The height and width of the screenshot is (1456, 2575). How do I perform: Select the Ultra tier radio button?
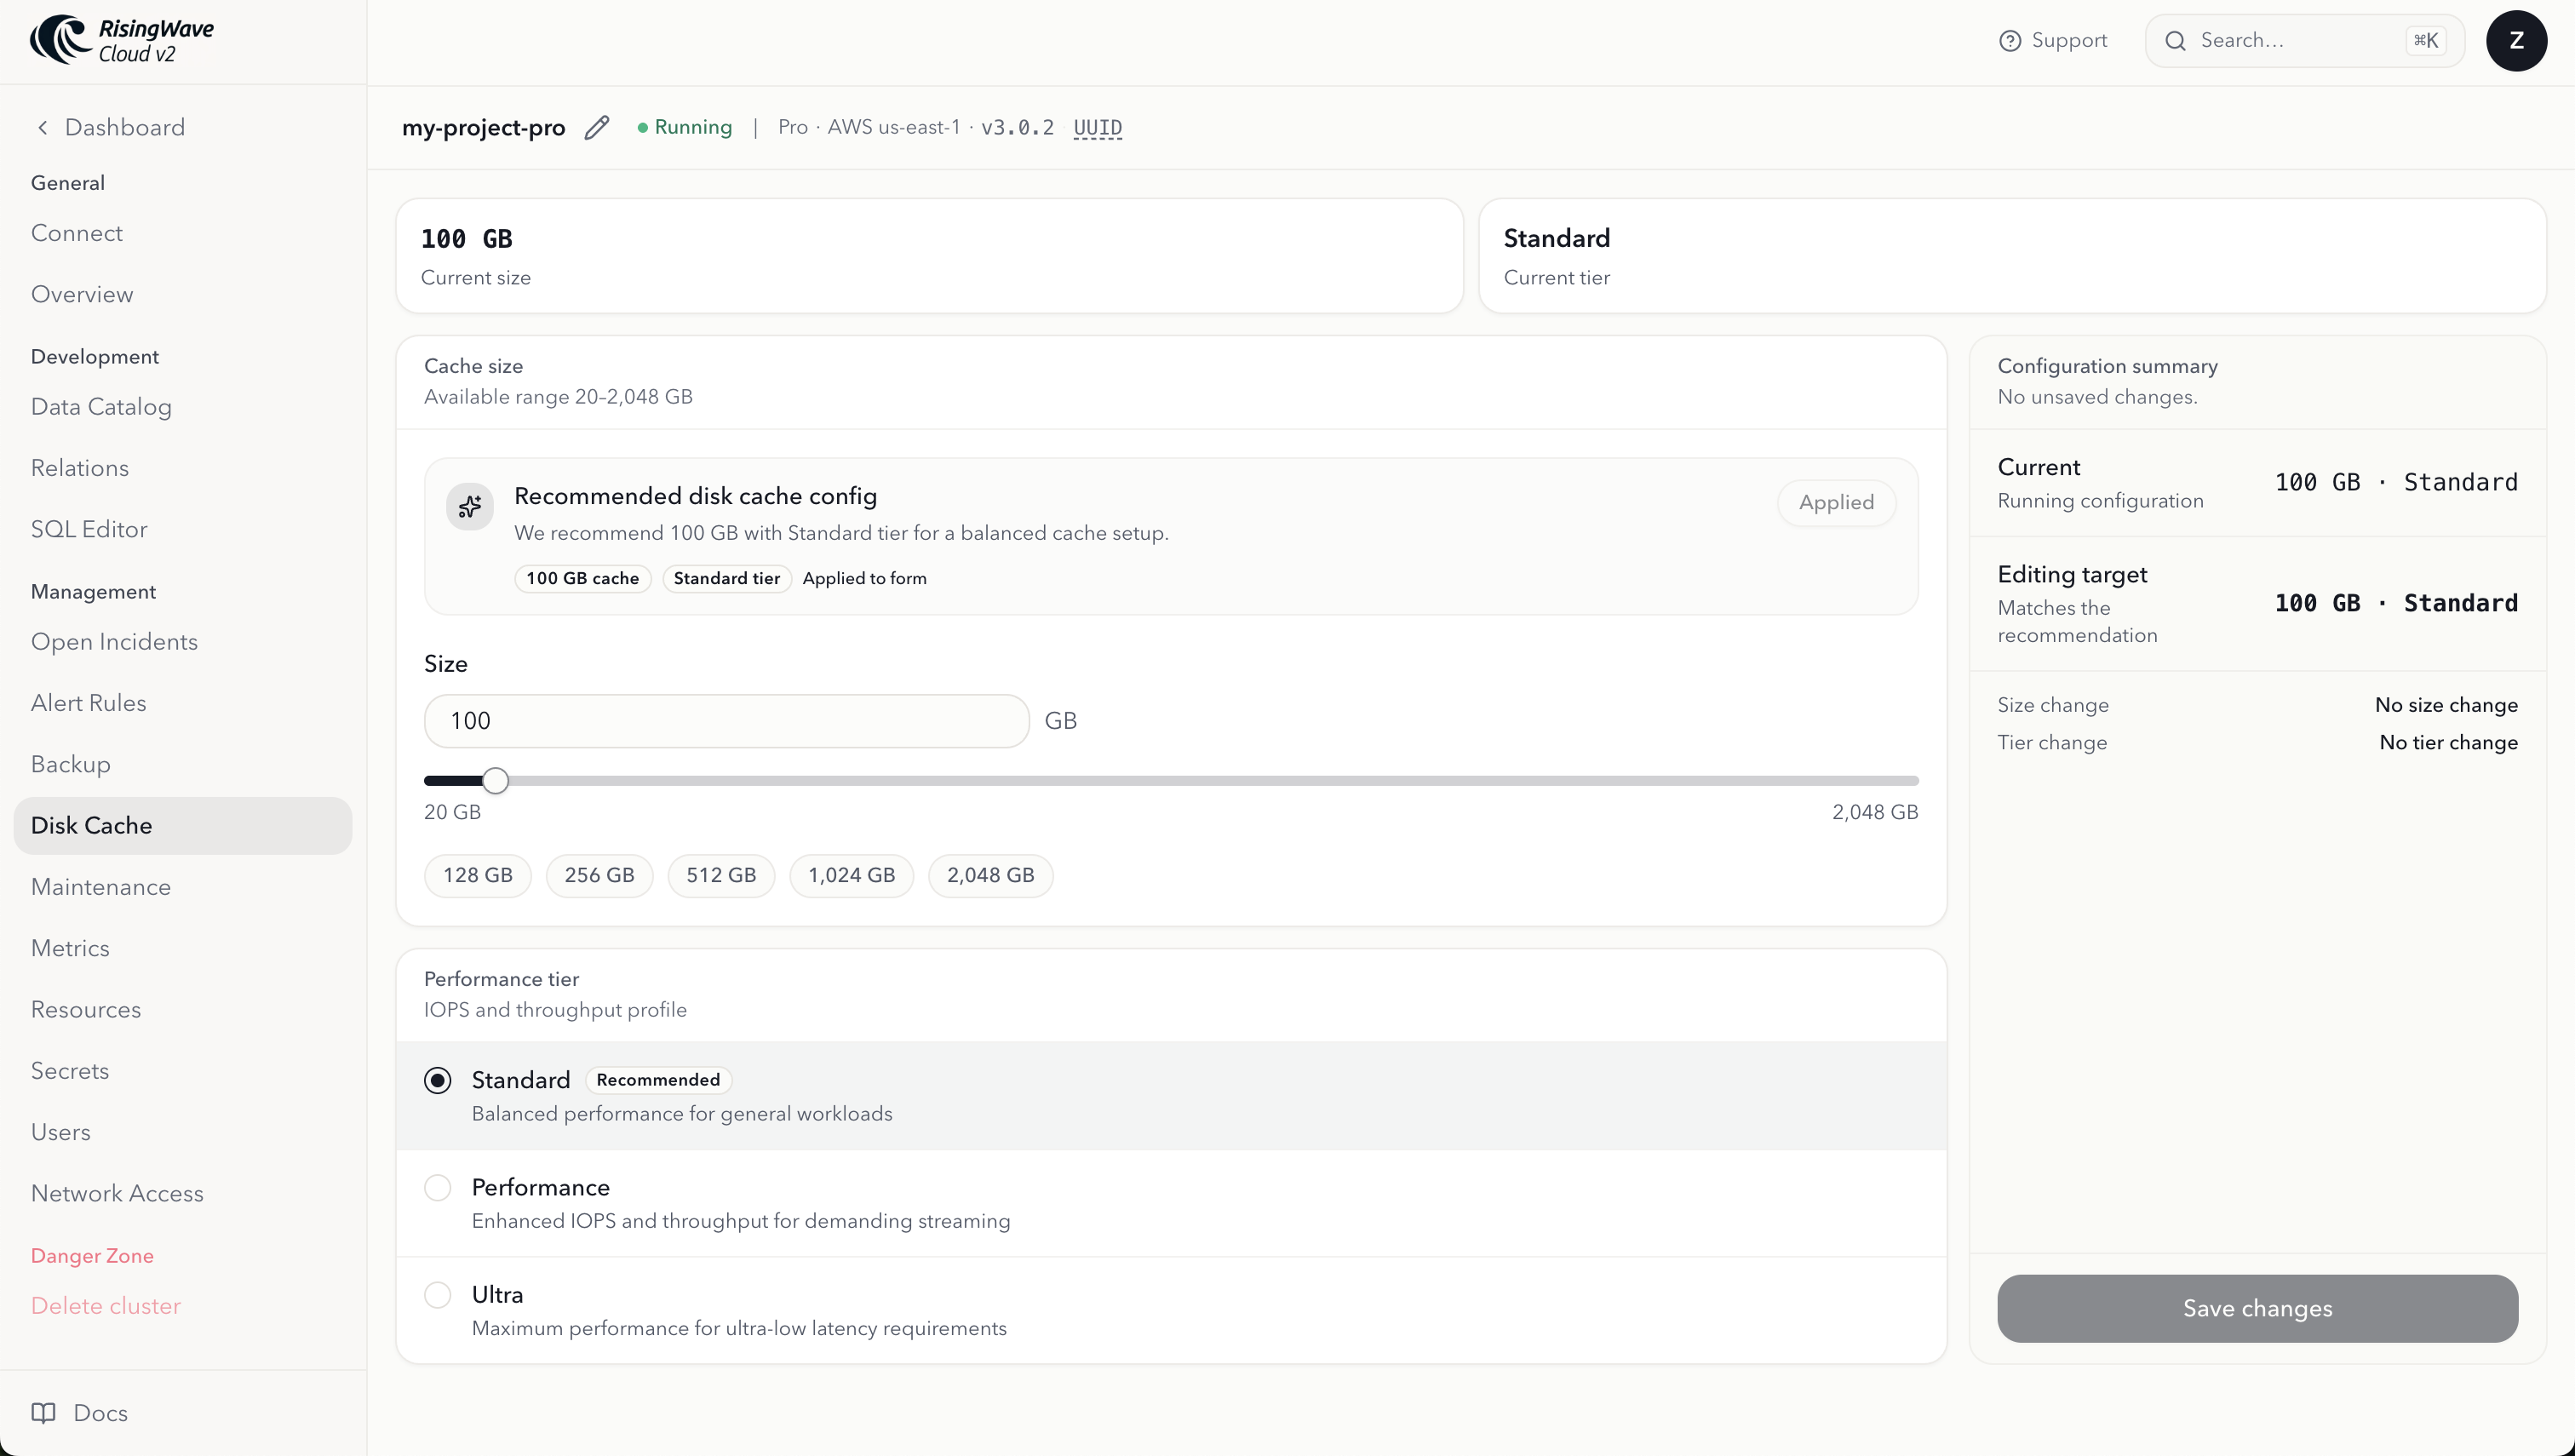[x=438, y=1294]
